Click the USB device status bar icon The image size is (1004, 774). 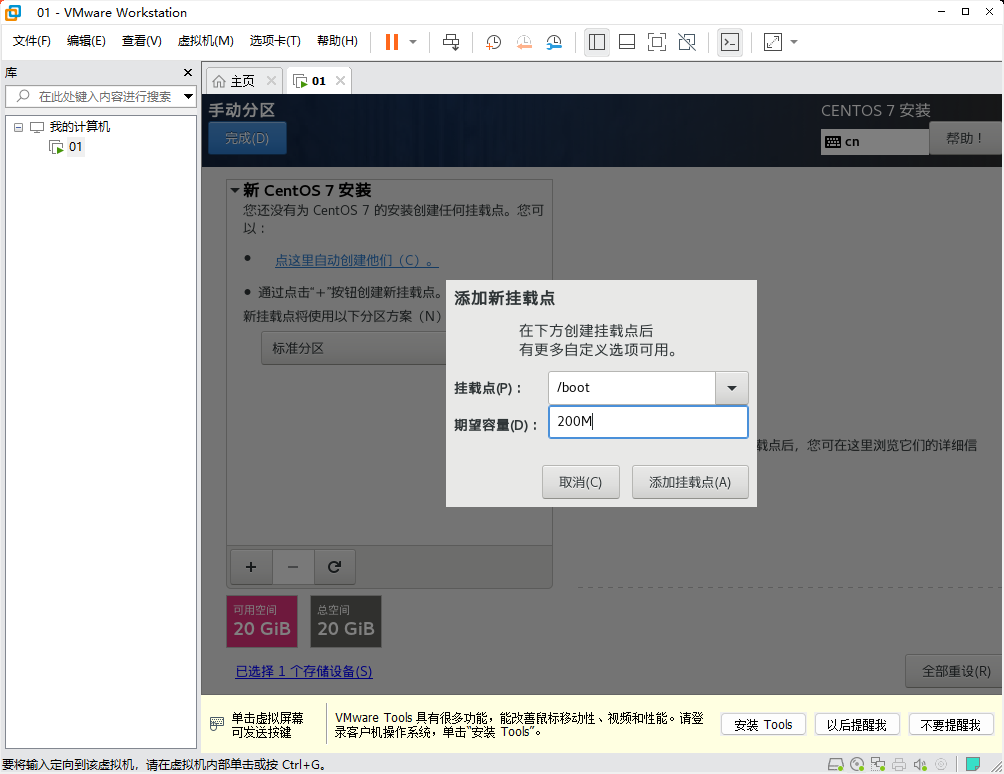coord(941,764)
